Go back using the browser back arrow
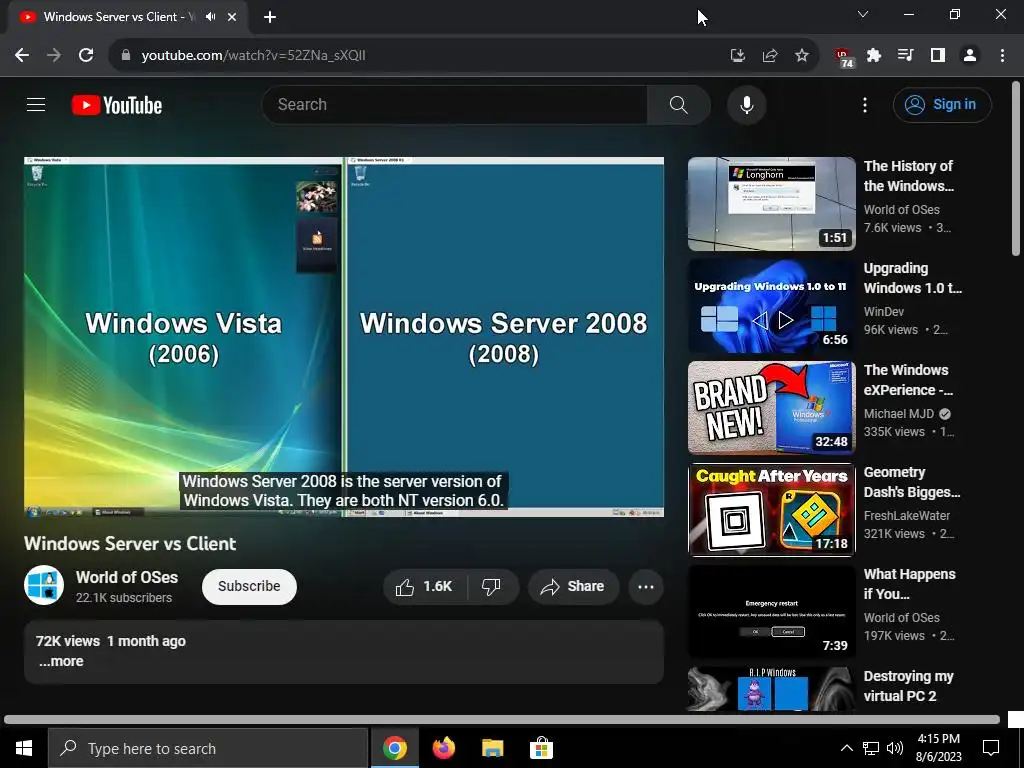Image resolution: width=1024 pixels, height=768 pixels. tap(22, 56)
